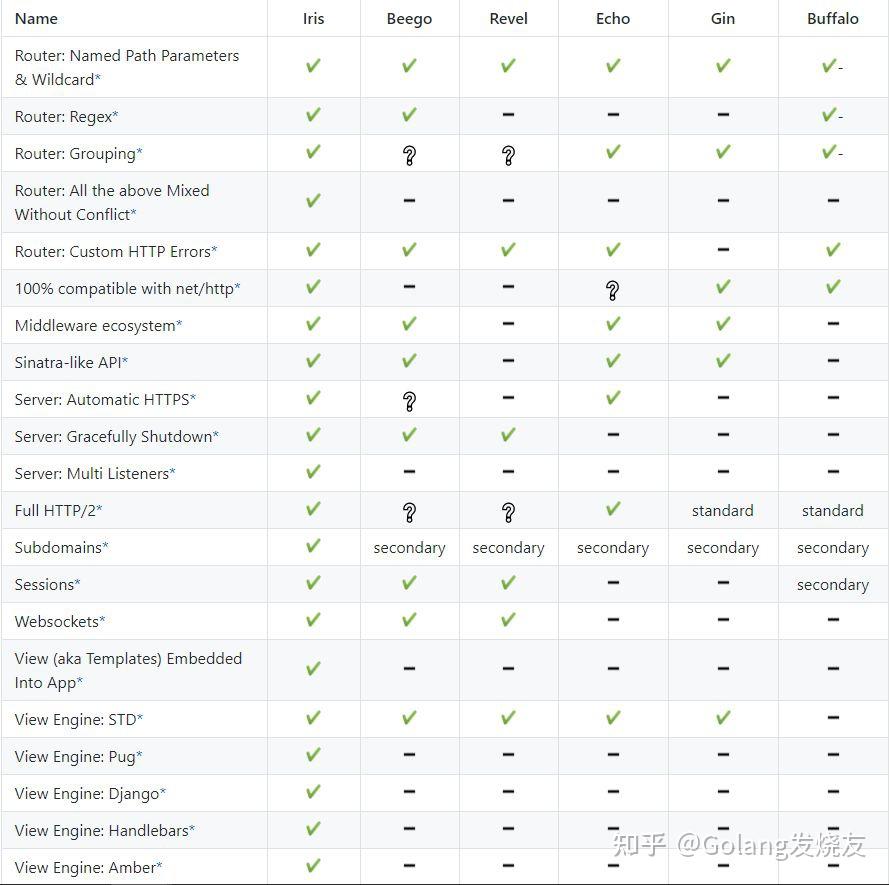Click Gin checkmark for Sinatra-like API
889x885 pixels.
click(722, 361)
